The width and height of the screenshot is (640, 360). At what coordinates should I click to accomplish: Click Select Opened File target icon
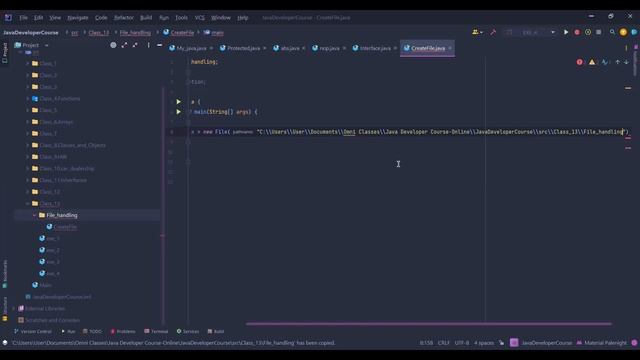click(113, 45)
